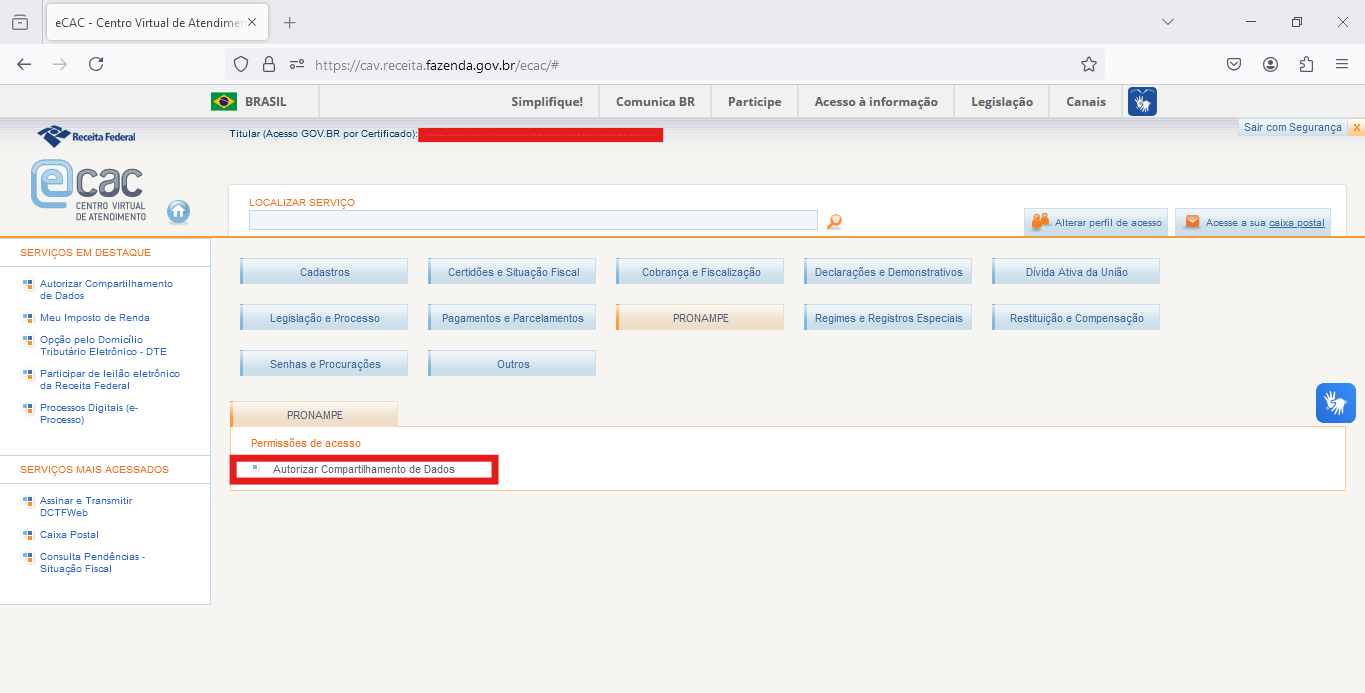Image resolution: width=1365 pixels, height=693 pixels.
Task: Click the Alterar perfil de acesso button
Action: [x=1096, y=222]
